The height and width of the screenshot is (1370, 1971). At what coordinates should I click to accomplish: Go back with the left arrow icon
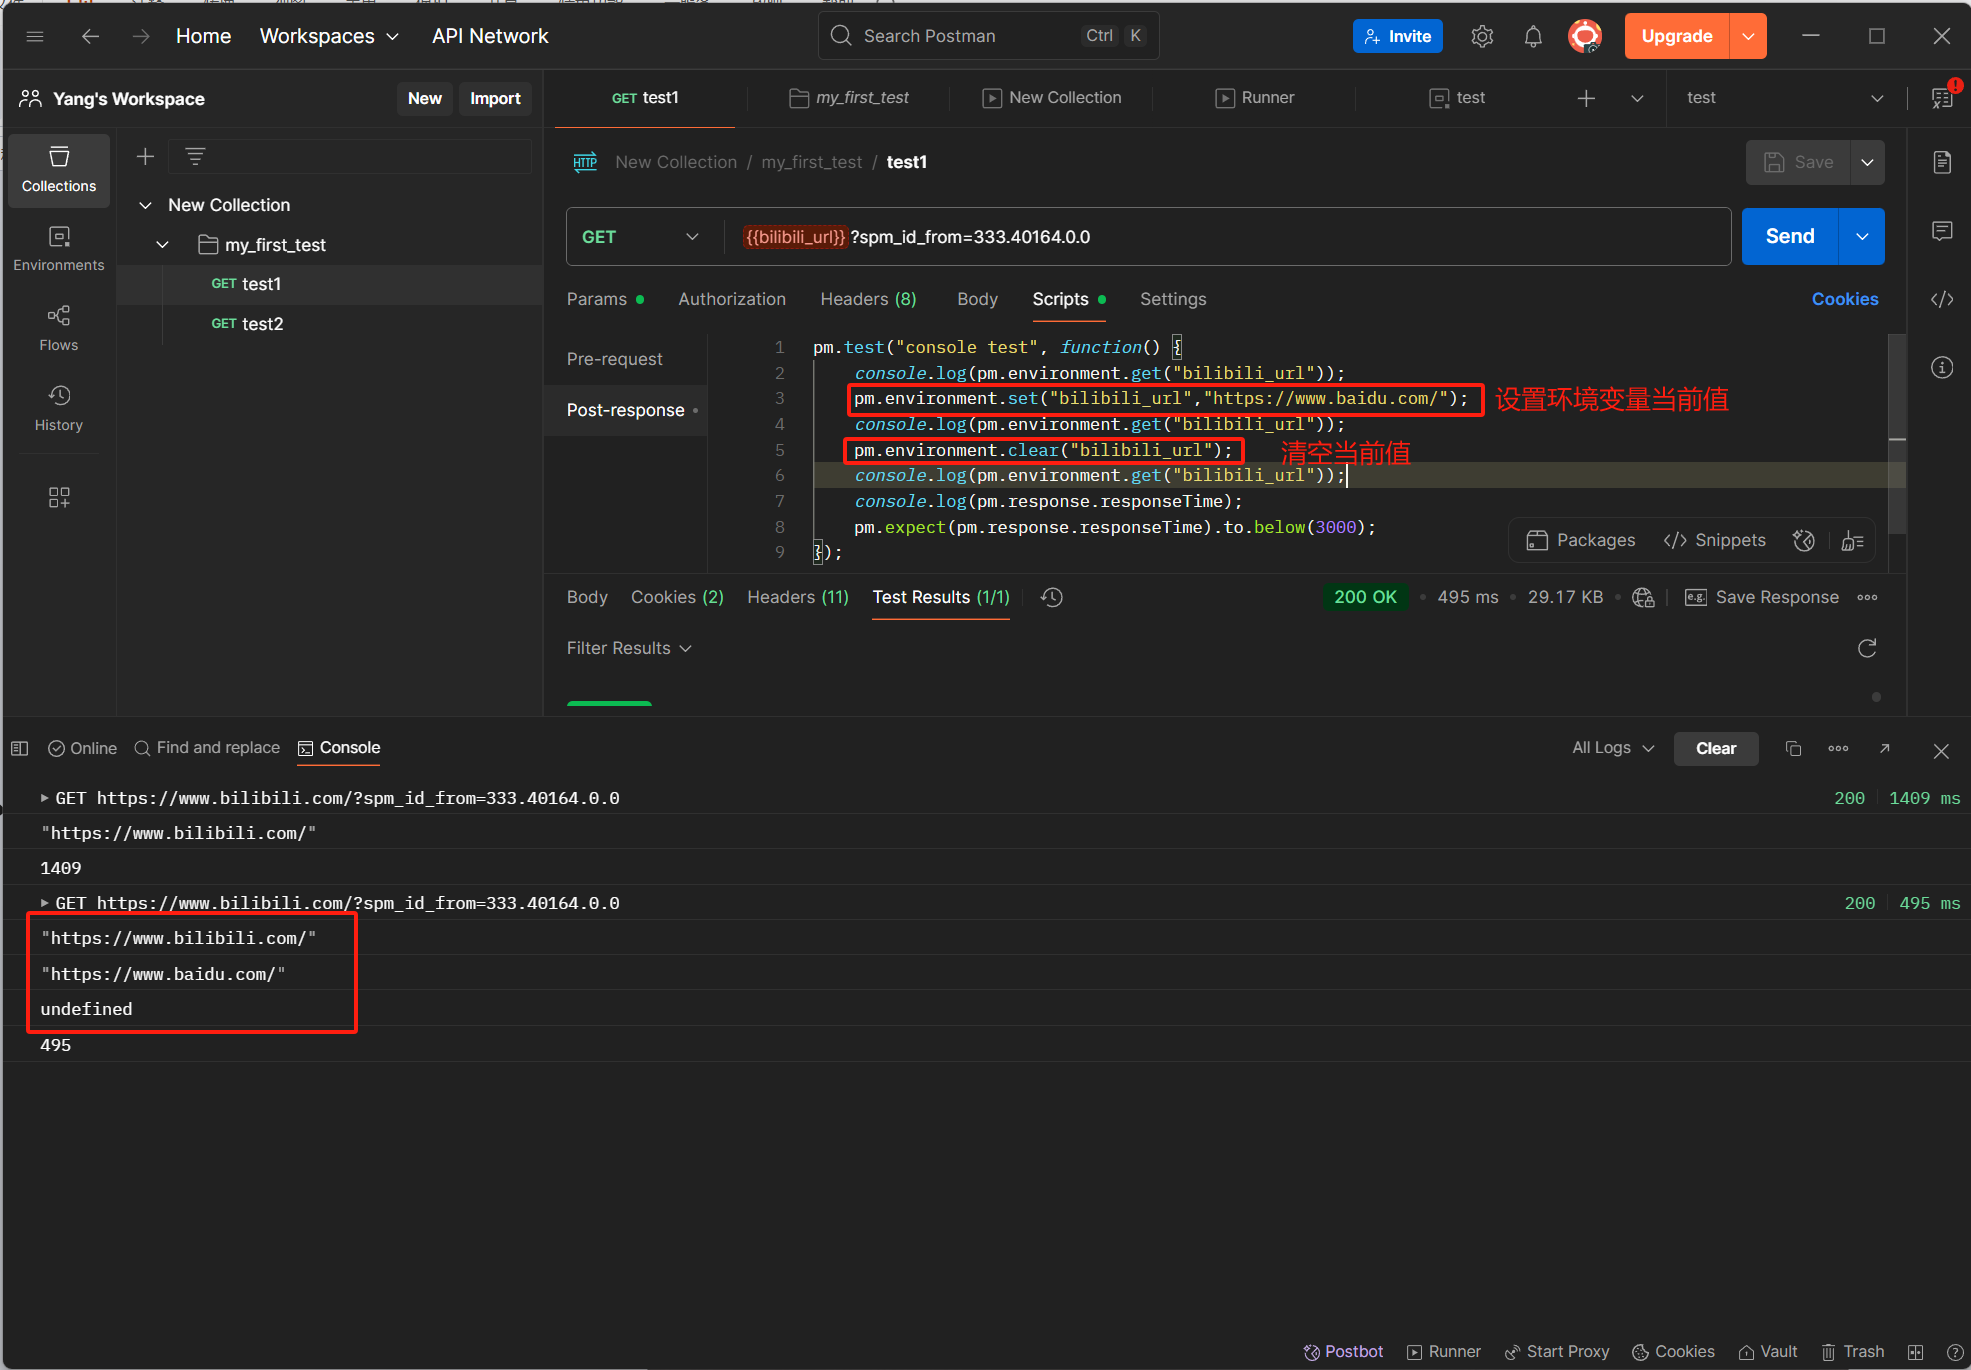coord(90,36)
